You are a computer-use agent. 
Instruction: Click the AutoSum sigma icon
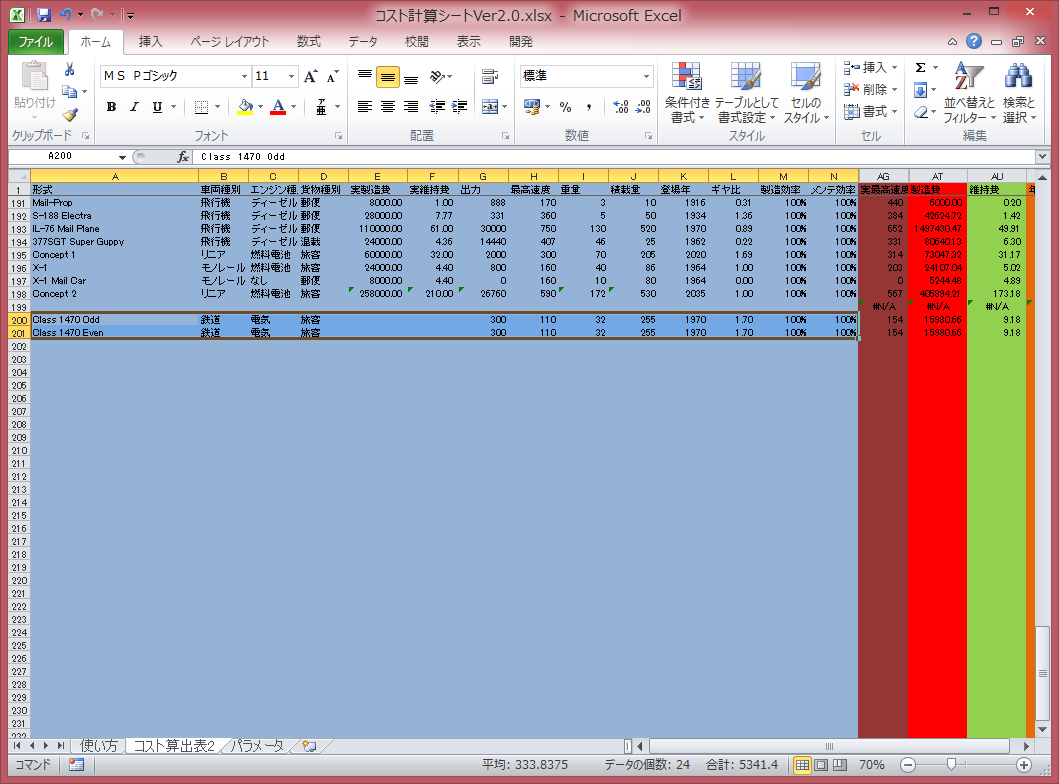coord(921,68)
